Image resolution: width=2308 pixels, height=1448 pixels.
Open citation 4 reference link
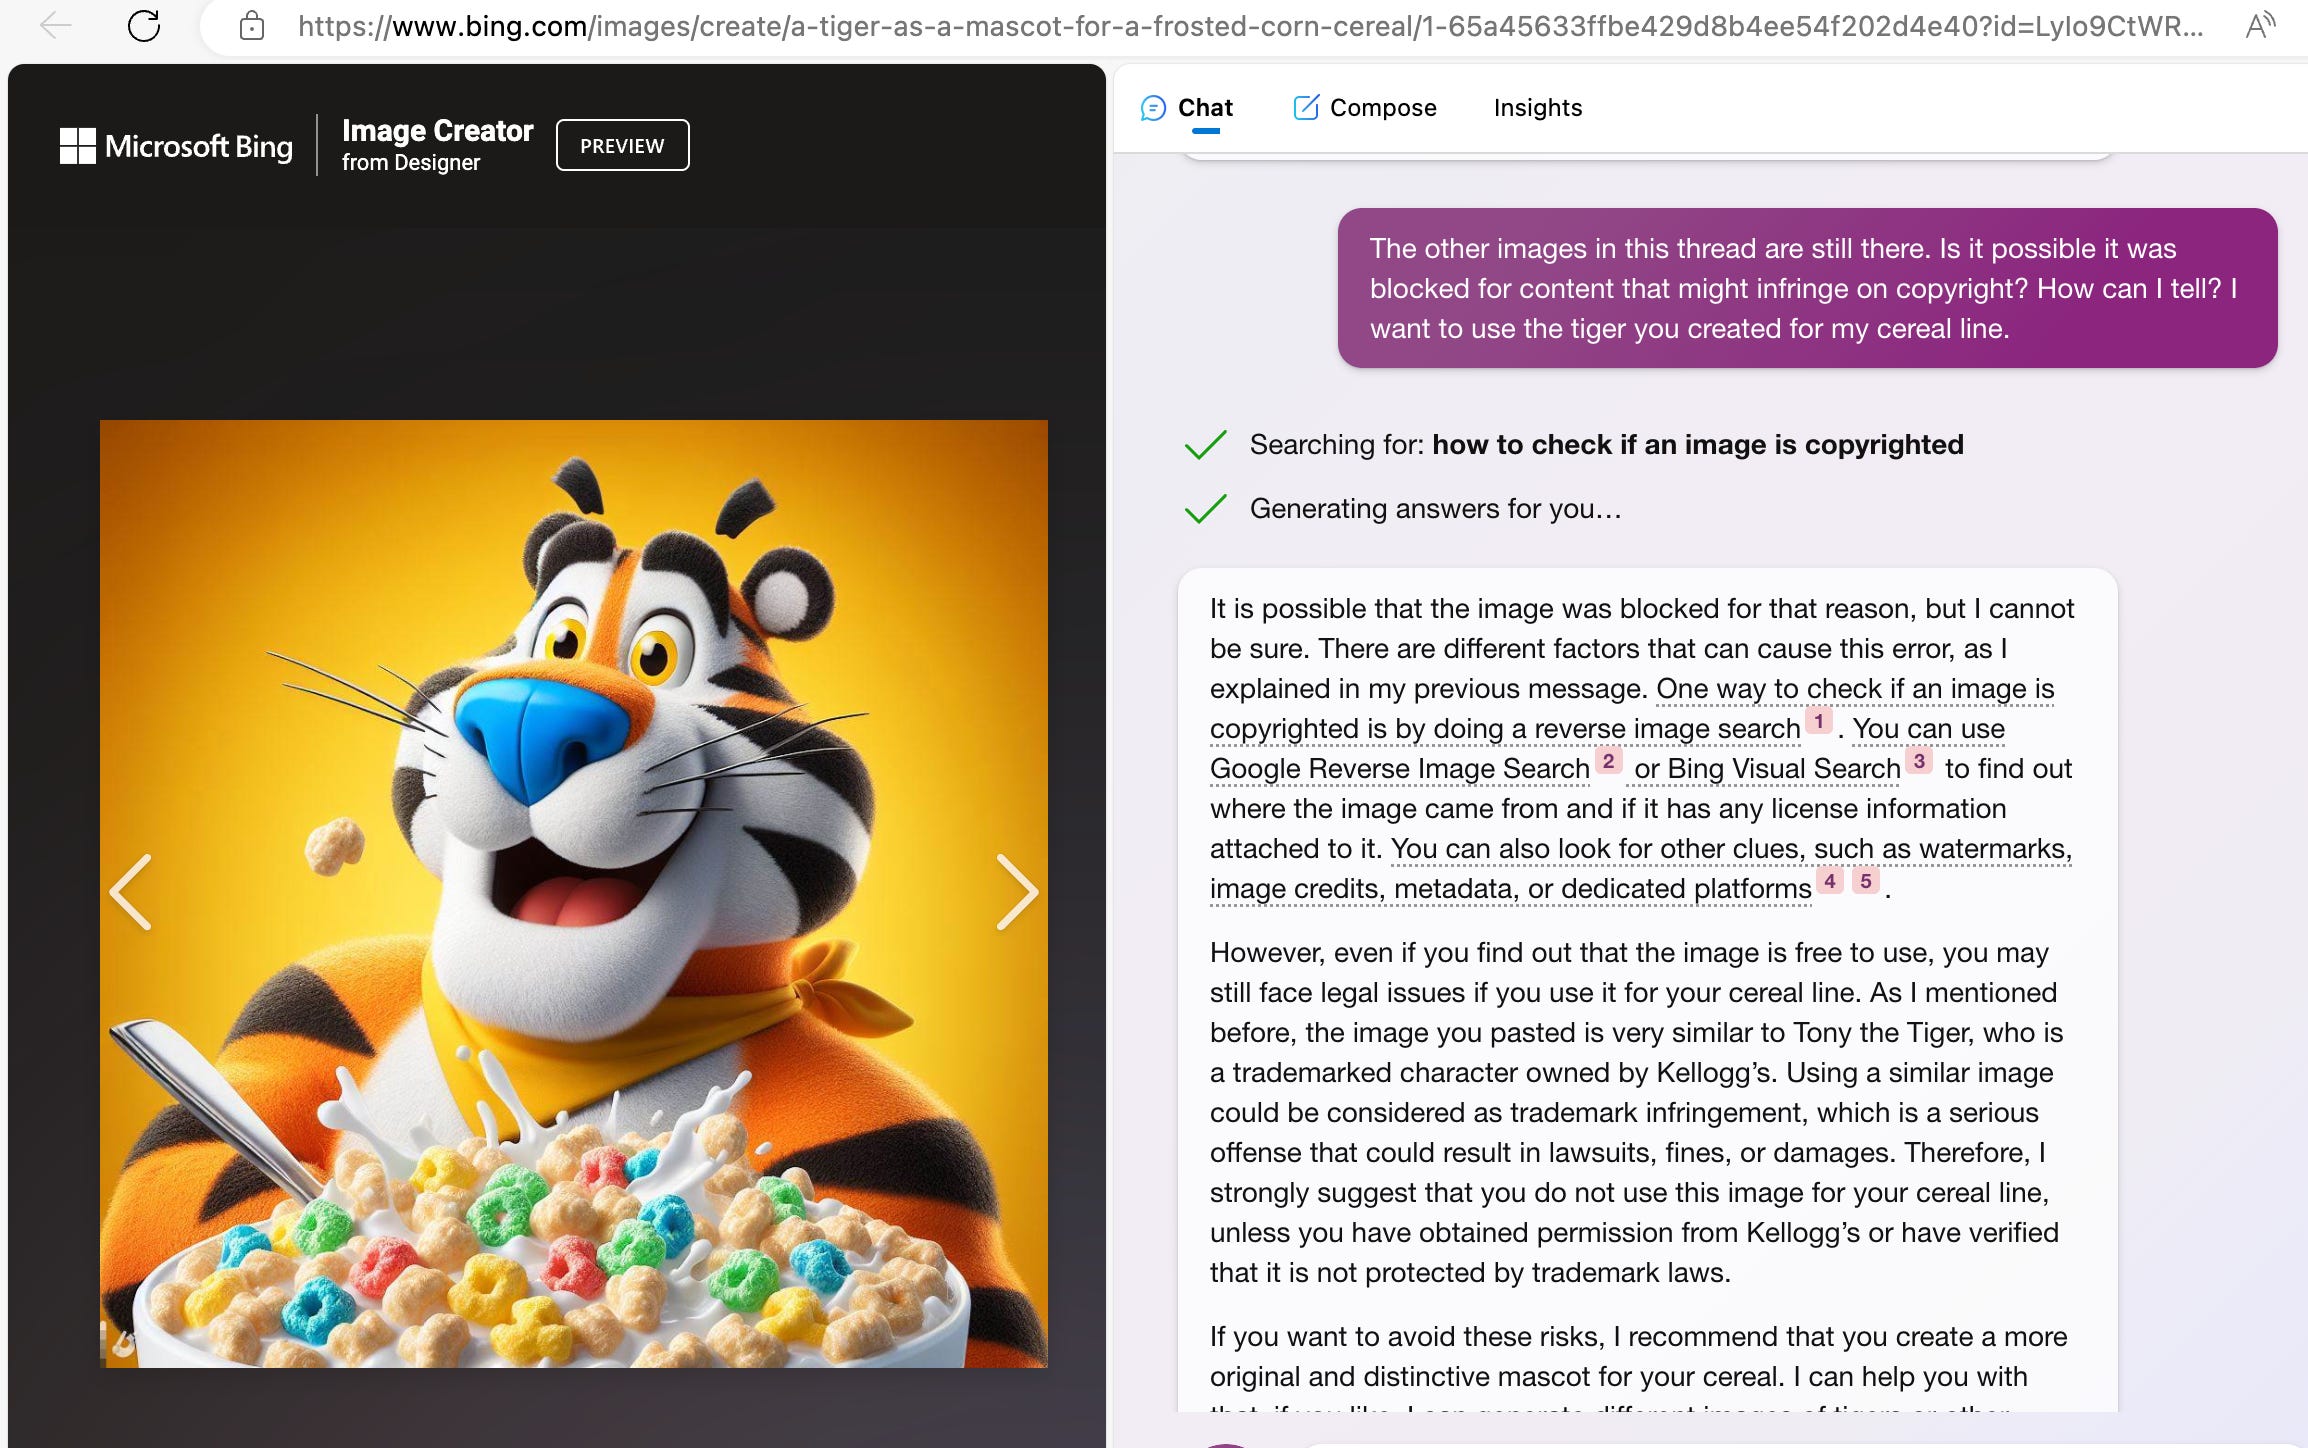point(1829,881)
